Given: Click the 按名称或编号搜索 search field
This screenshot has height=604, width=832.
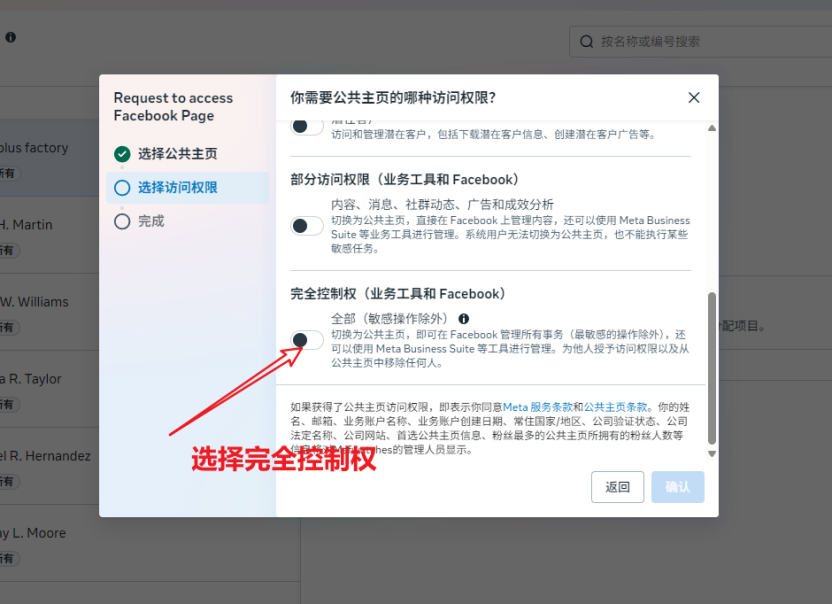Looking at the screenshot, I should (700, 41).
